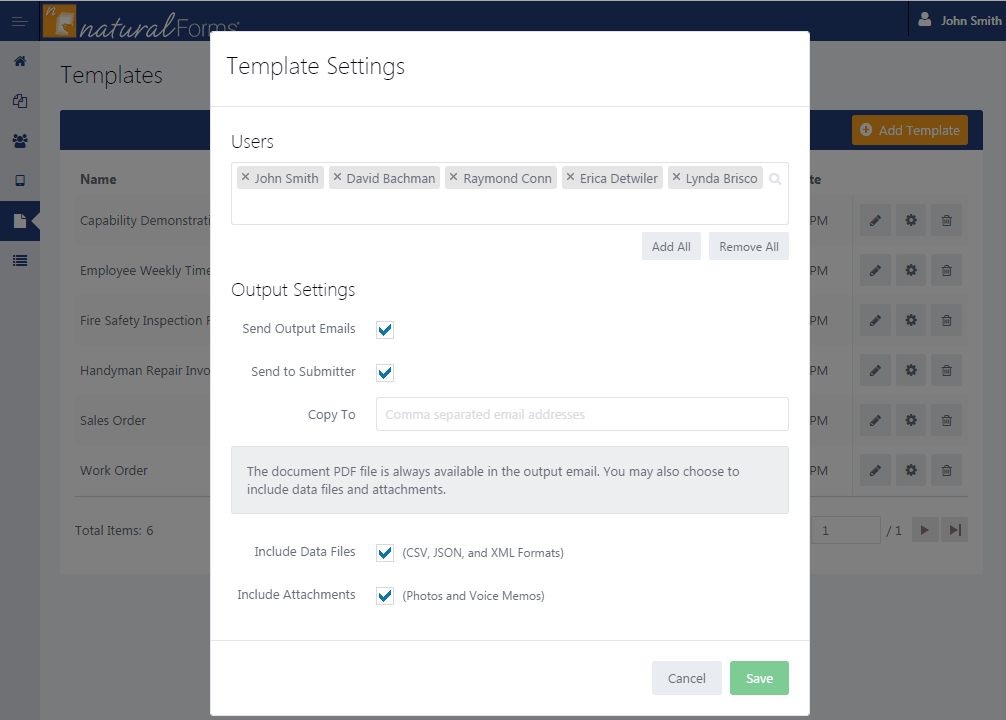Click the Copy To email address field

tap(581, 414)
